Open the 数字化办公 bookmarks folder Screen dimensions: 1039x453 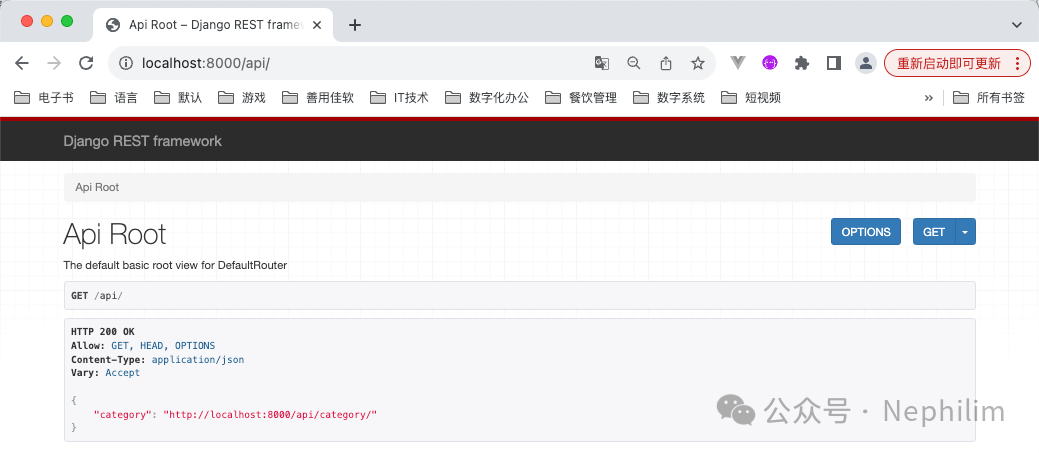487,98
